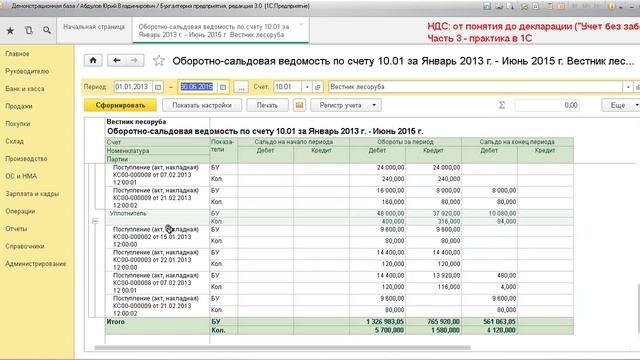This screenshot has height=360, width=640.
Task: Navigate back with the left arrow
Action: tap(117, 60)
